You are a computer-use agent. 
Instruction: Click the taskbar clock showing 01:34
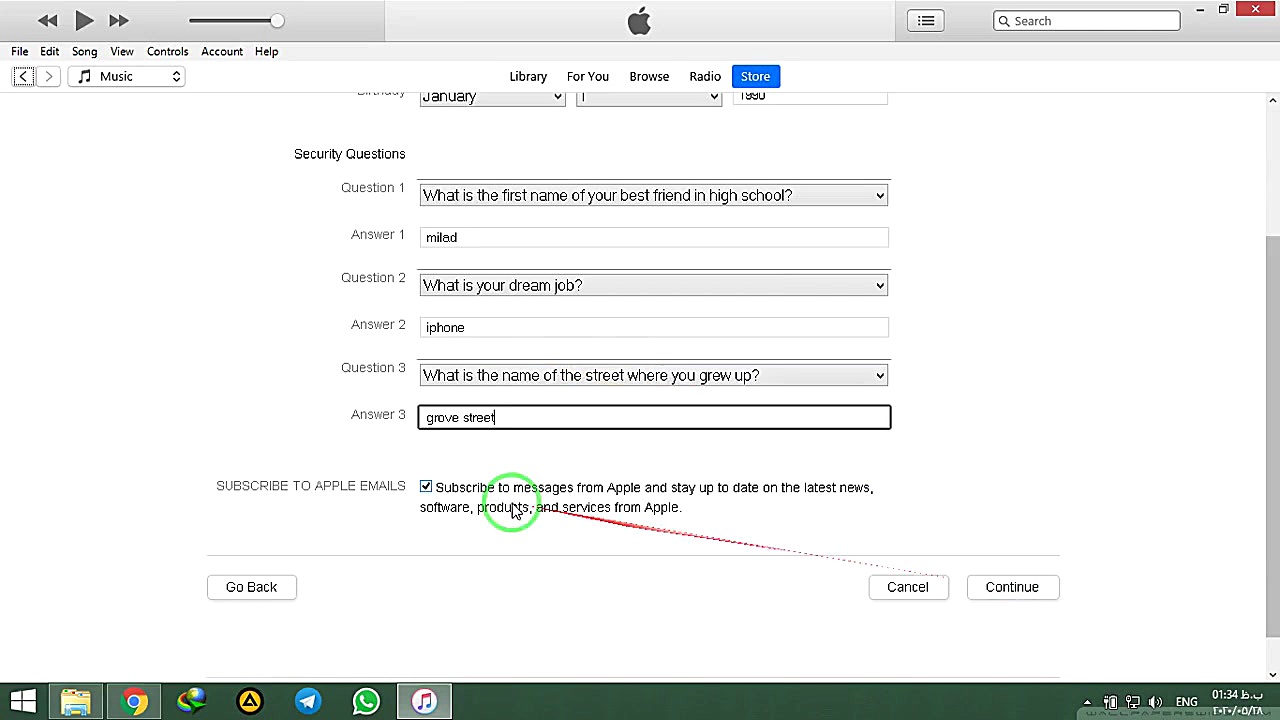pos(1238,702)
